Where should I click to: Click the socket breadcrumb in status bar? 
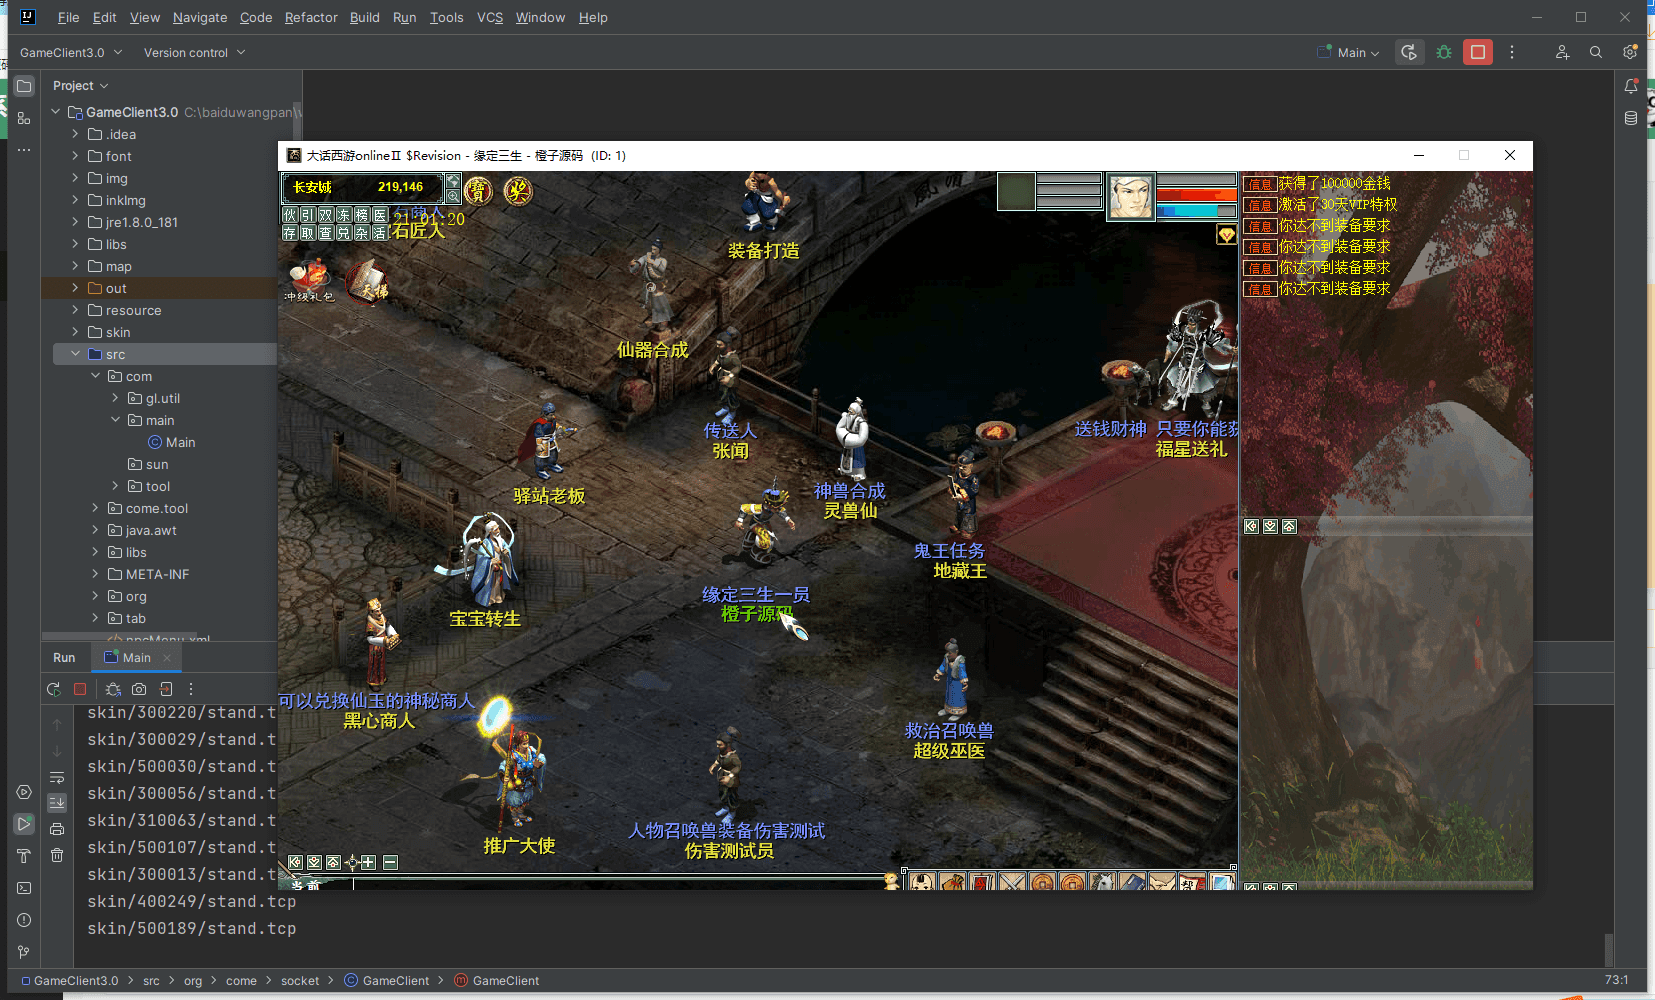[x=300, y=981]
